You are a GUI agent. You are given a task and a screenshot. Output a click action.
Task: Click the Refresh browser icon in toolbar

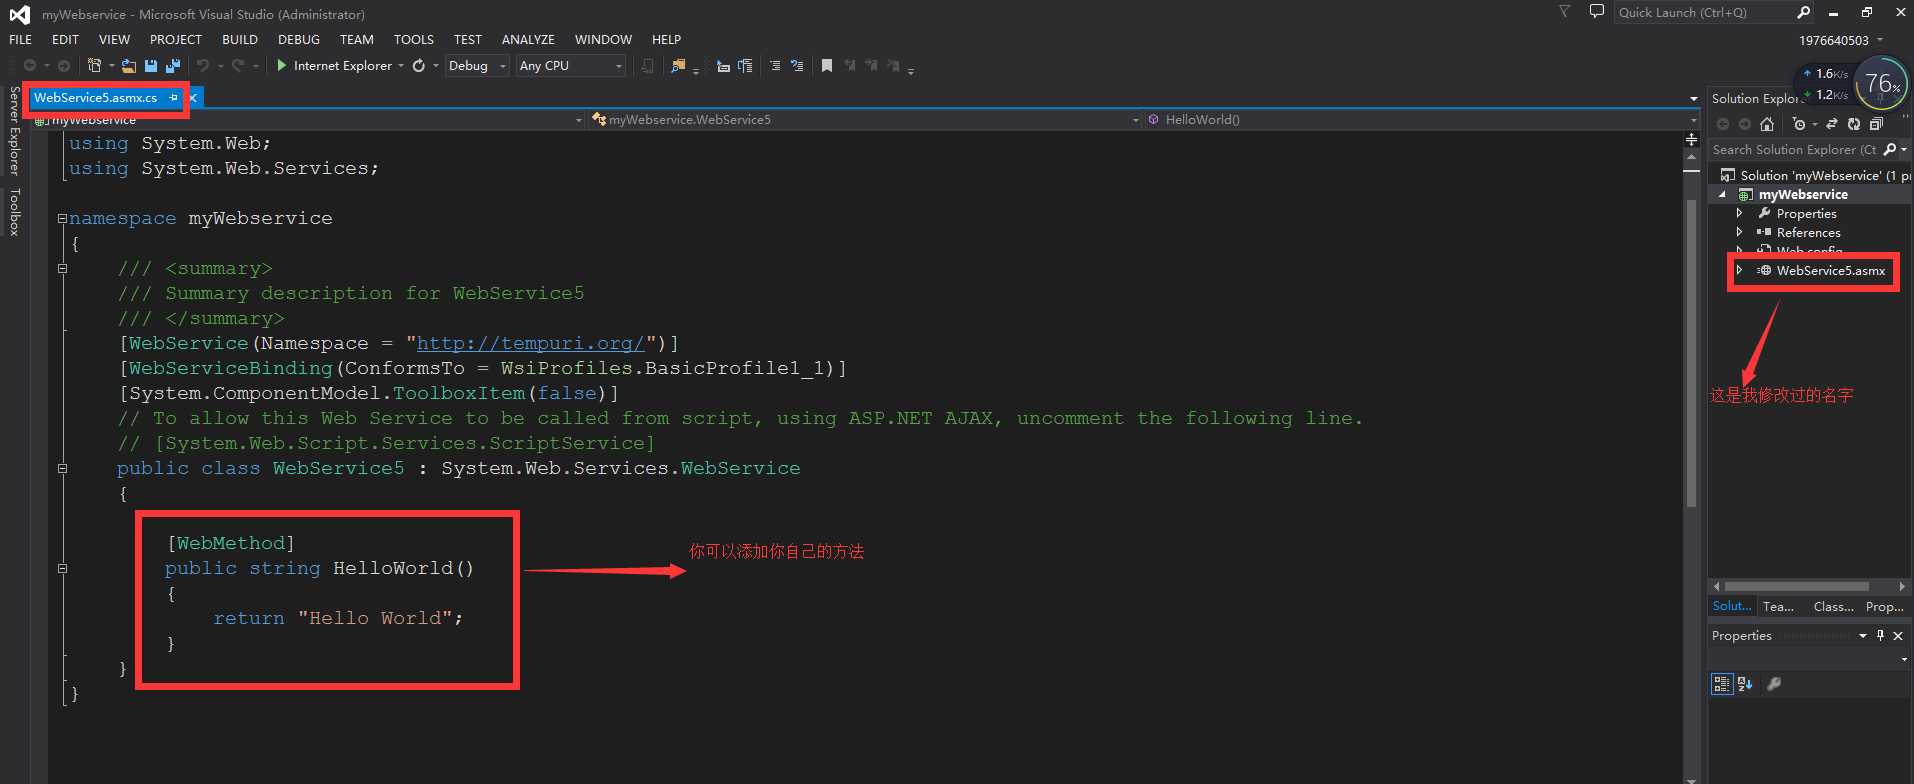(x=418, y=65)
